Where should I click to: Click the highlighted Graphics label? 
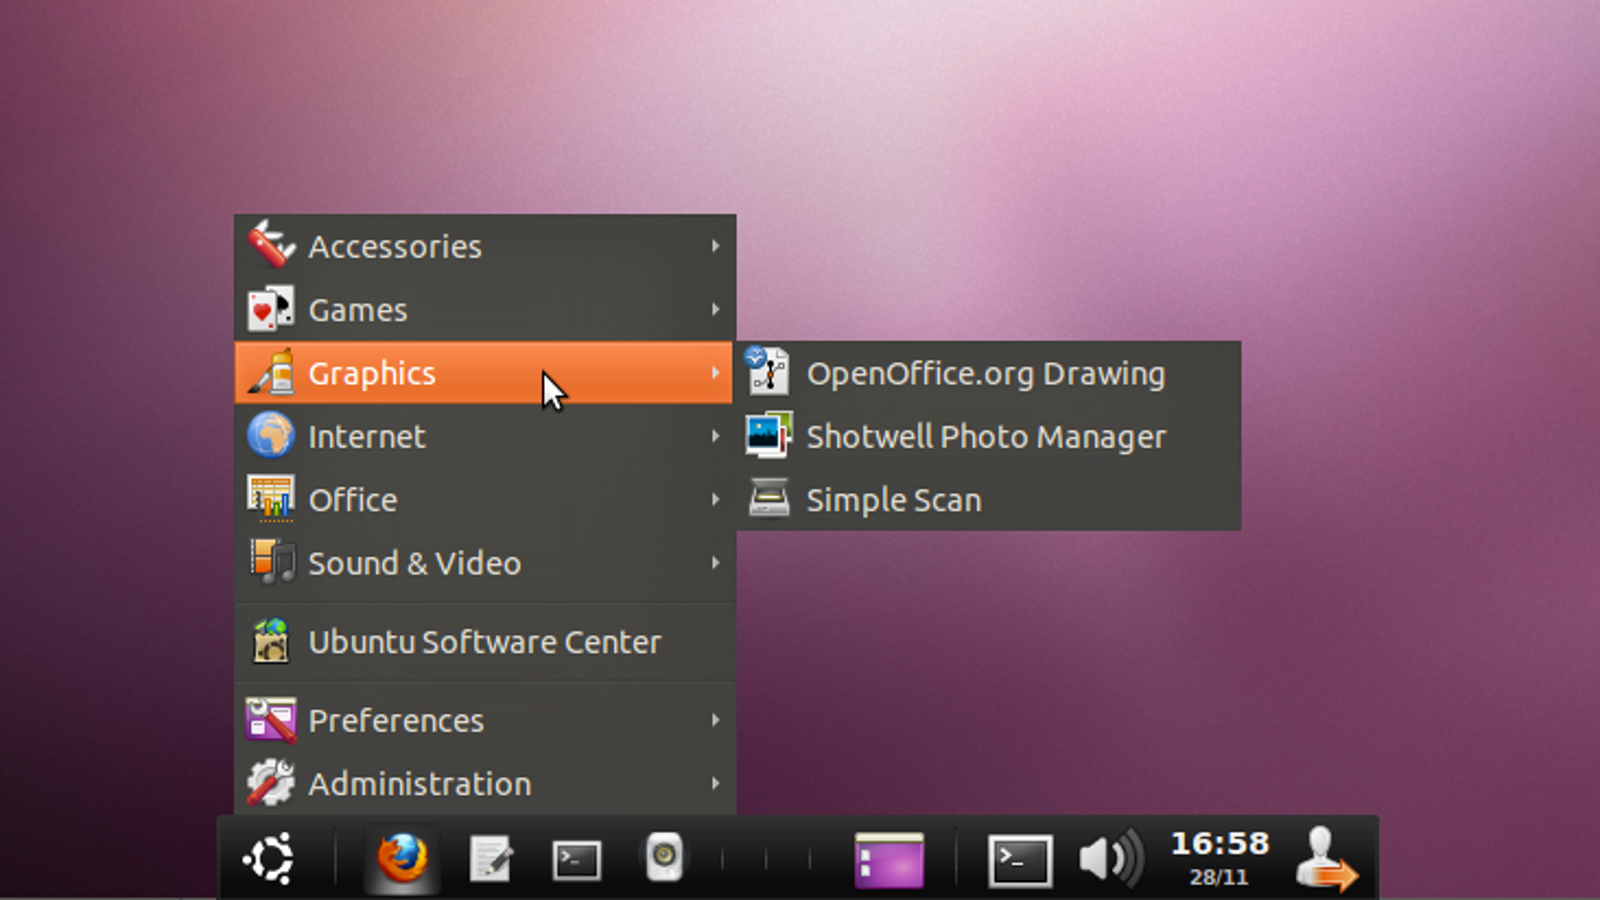pyautogui.click(x=372, y=373)
